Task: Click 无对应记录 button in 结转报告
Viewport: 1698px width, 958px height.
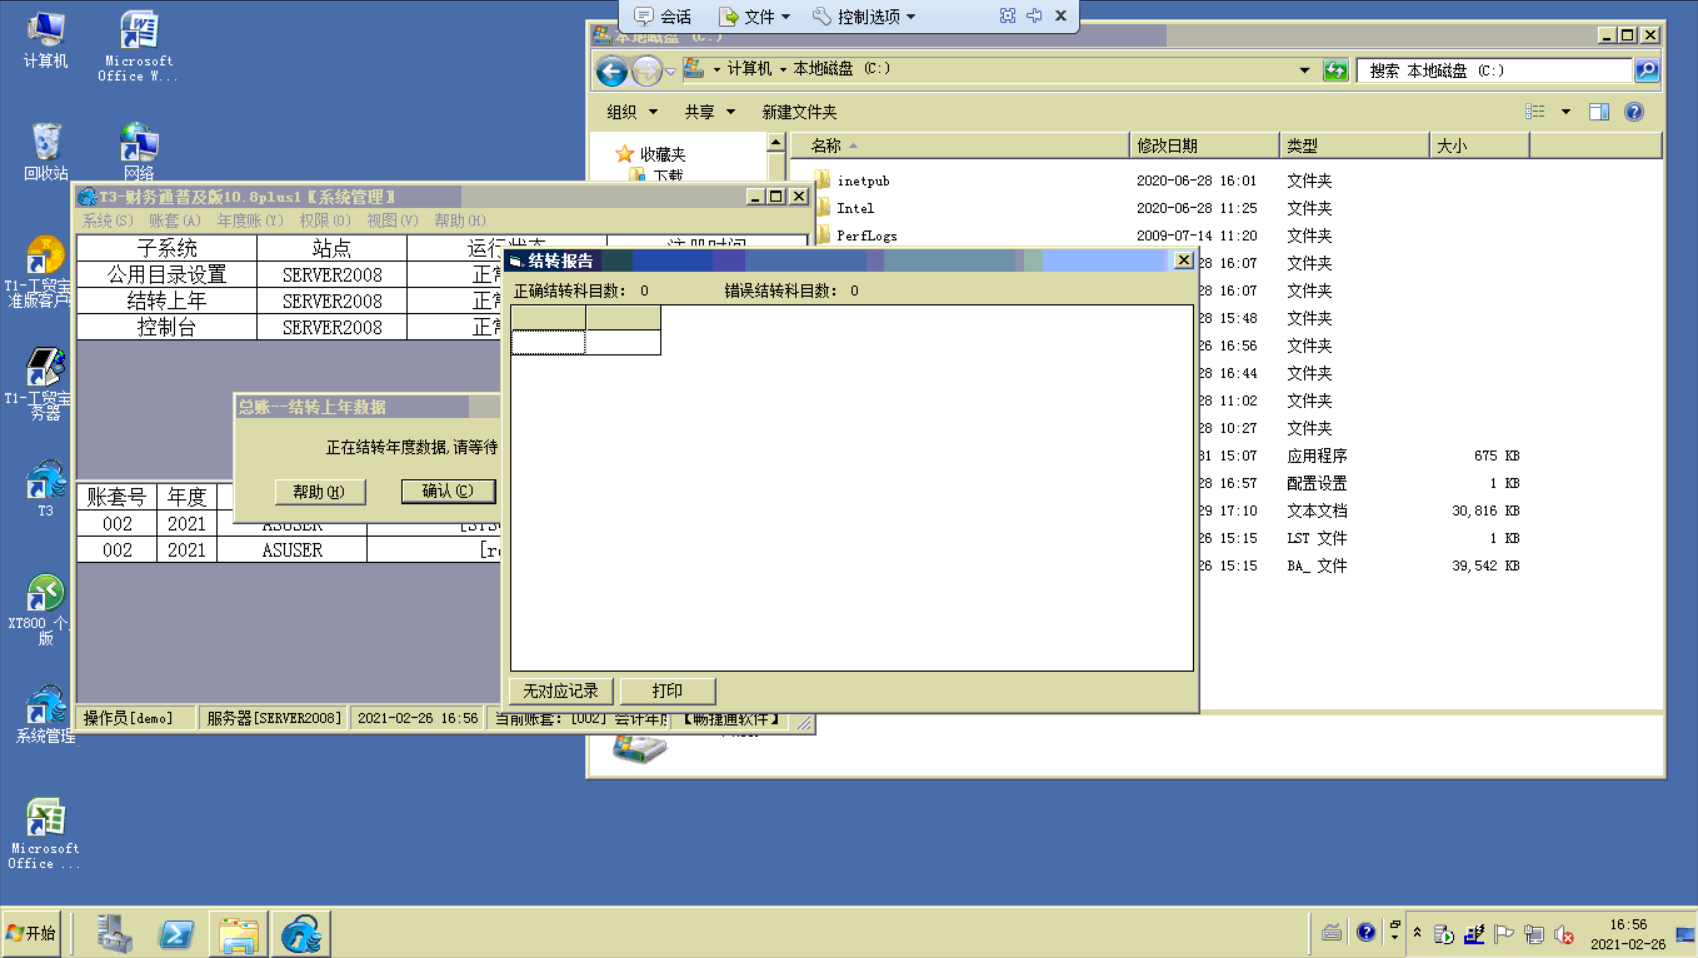Action: pos(560,691)
